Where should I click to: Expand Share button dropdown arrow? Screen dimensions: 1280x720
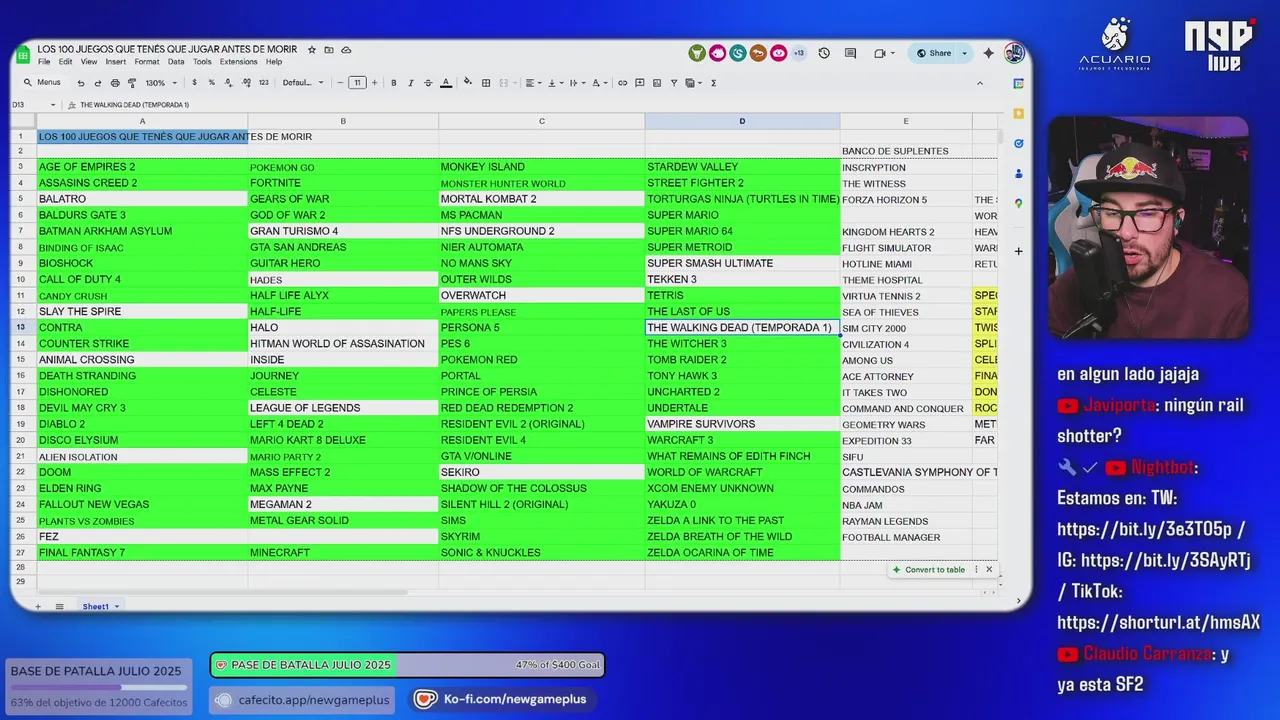964,53
